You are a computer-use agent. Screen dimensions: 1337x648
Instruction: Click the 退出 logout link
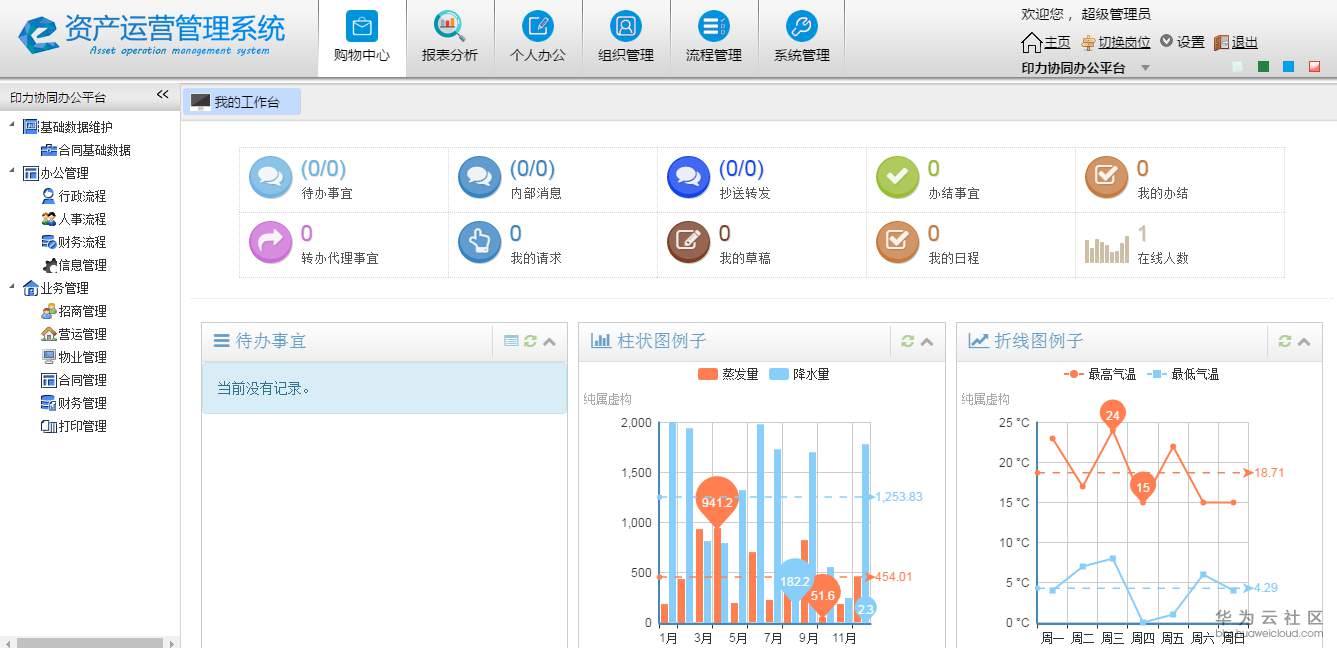[1245, 42]
